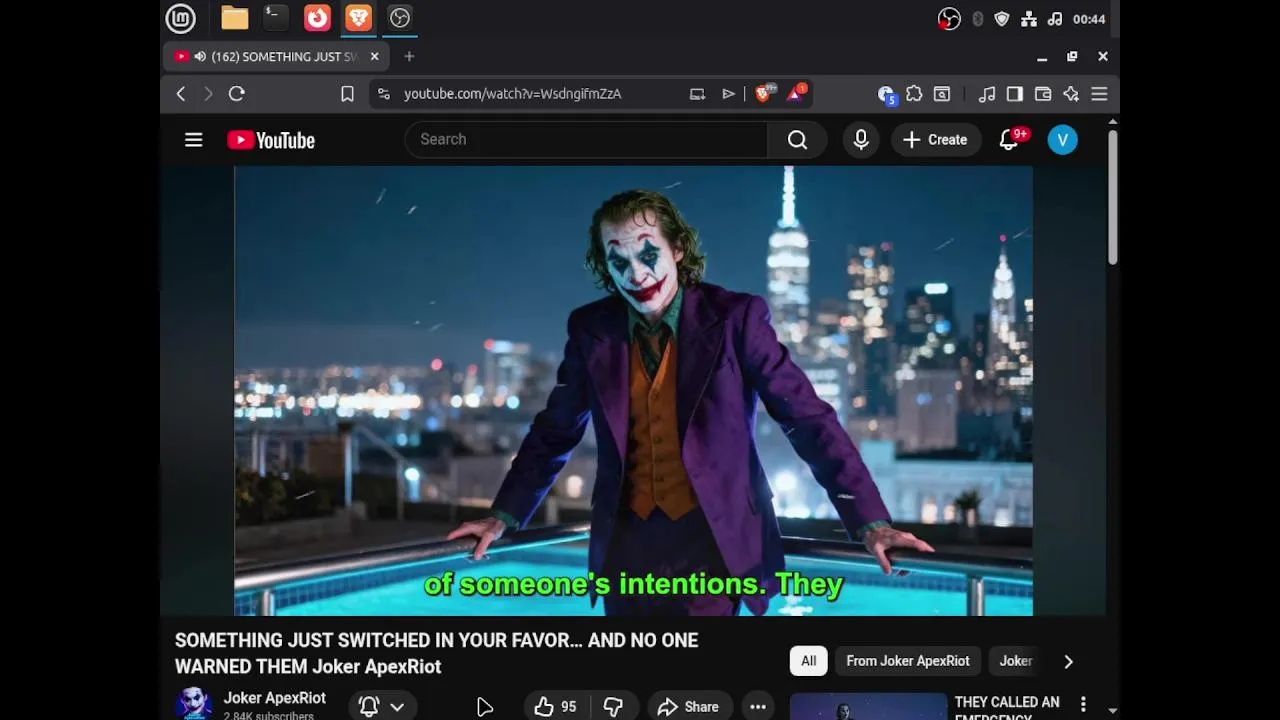Open the Brave main menu
Viewport: 1280px width, 720px height.
point(1099,94)
